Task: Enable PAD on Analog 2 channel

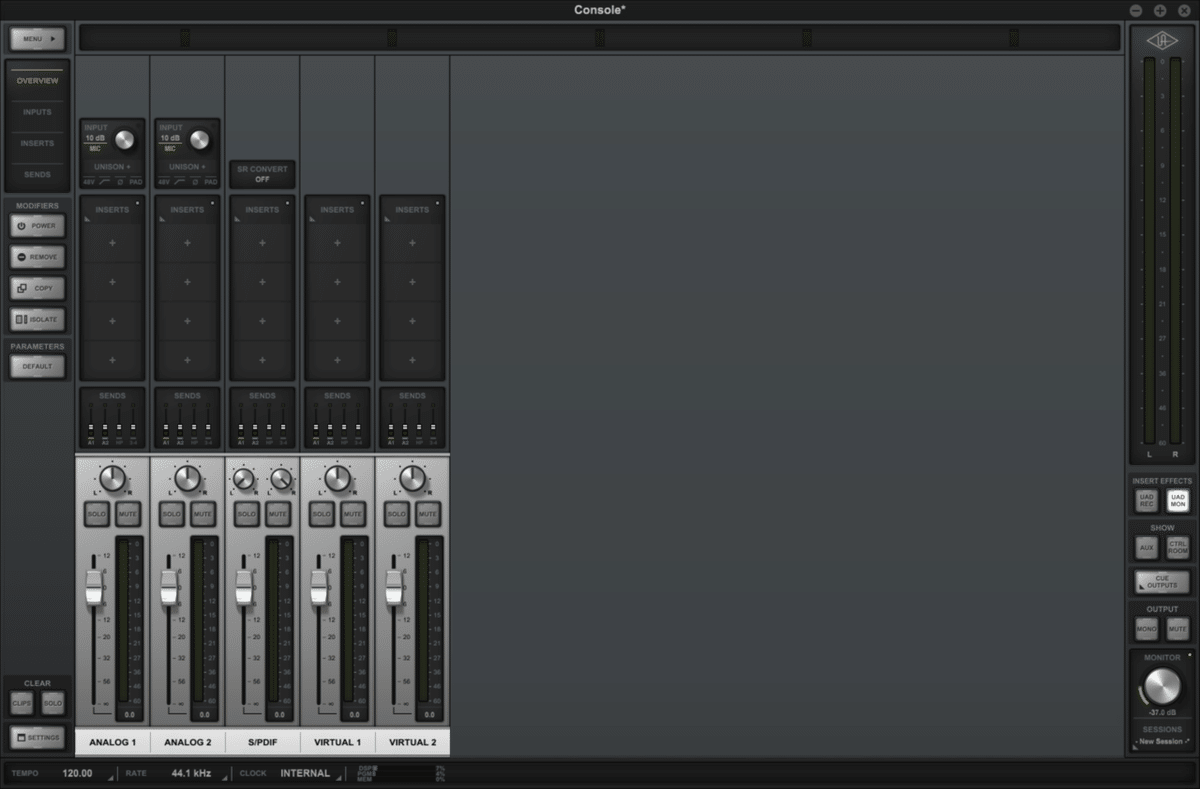Action: point(210,182)
